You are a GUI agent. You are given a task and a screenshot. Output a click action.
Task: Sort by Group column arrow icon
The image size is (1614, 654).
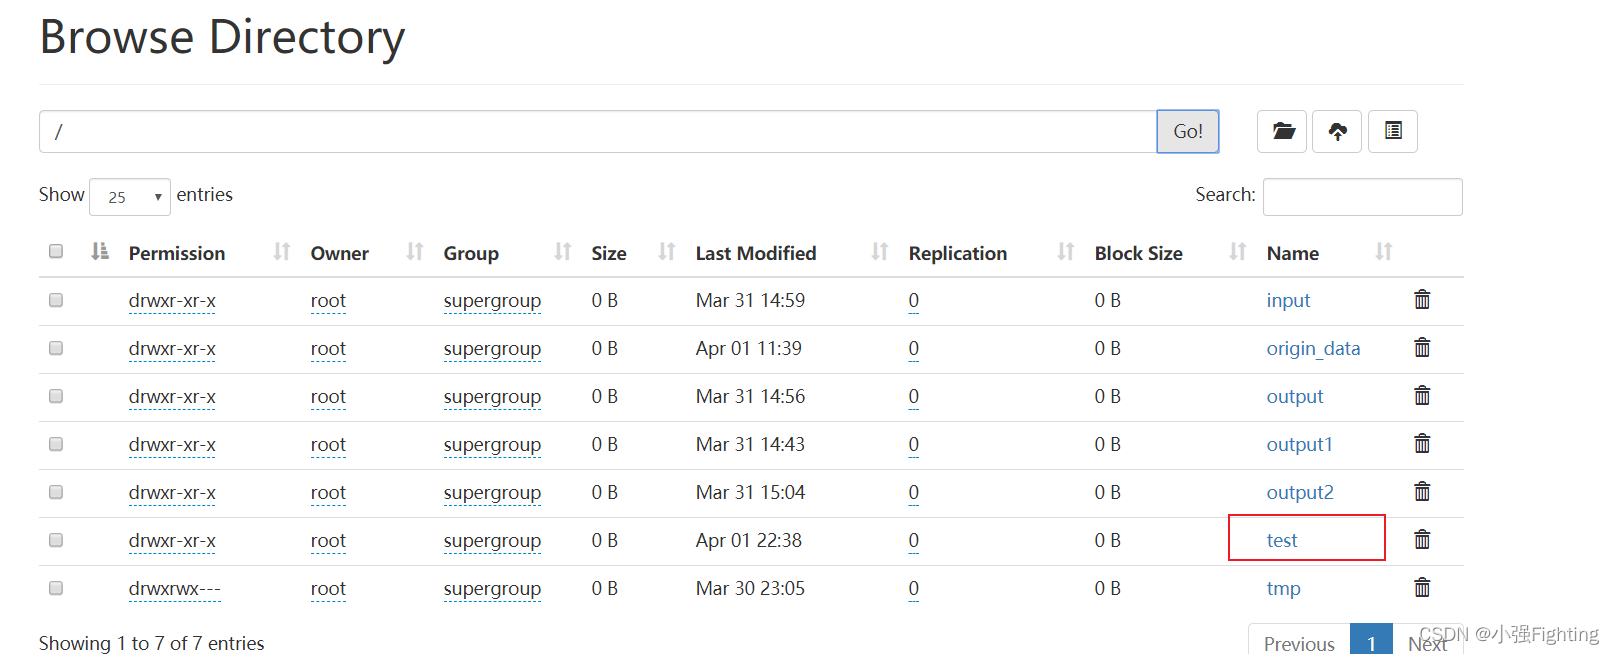pyautogui.click(x=563, y=251)
